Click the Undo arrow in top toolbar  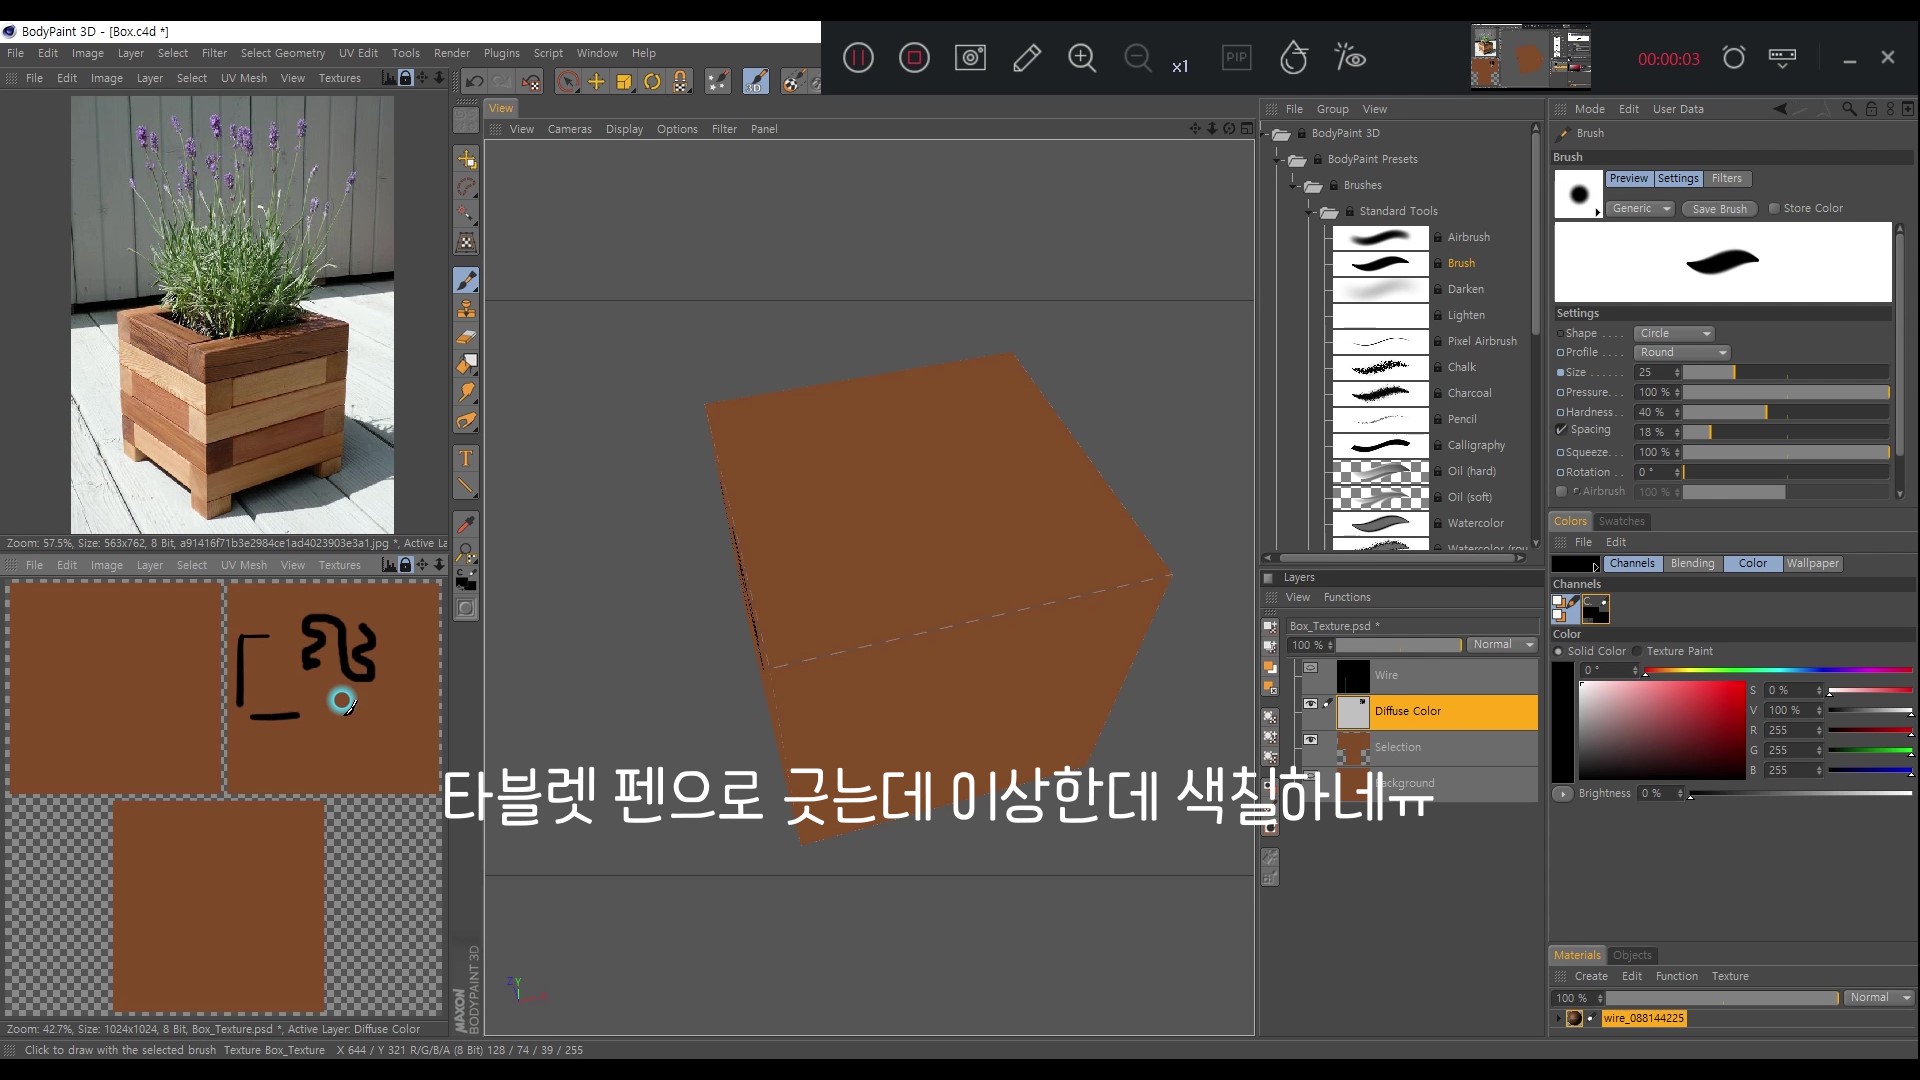pos(475,81)
